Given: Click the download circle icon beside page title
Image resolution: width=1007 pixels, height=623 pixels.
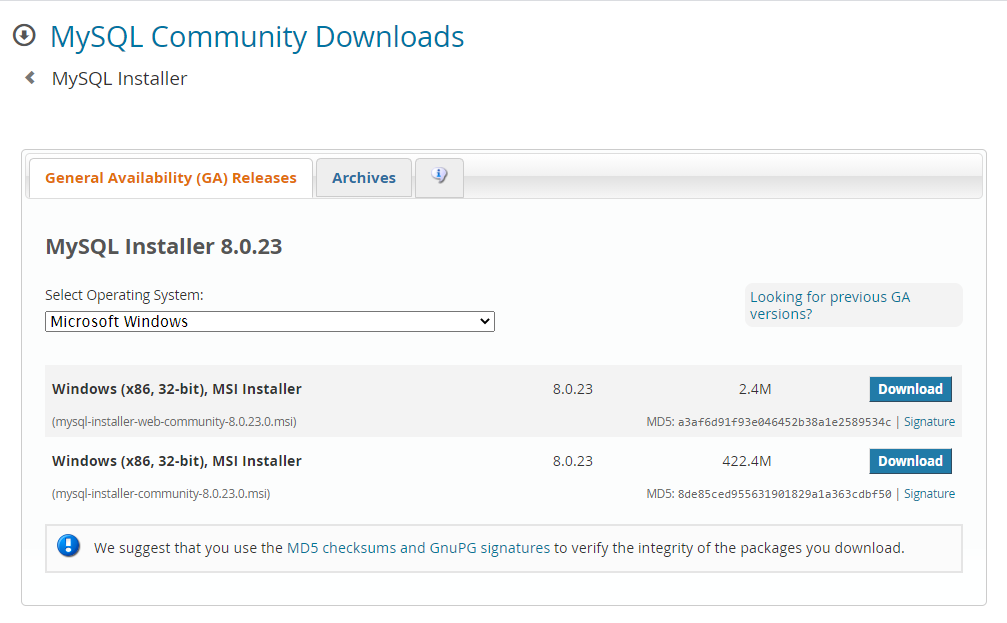Looking at the screenshot, I should pyautogui.click(x=24, y=35).
